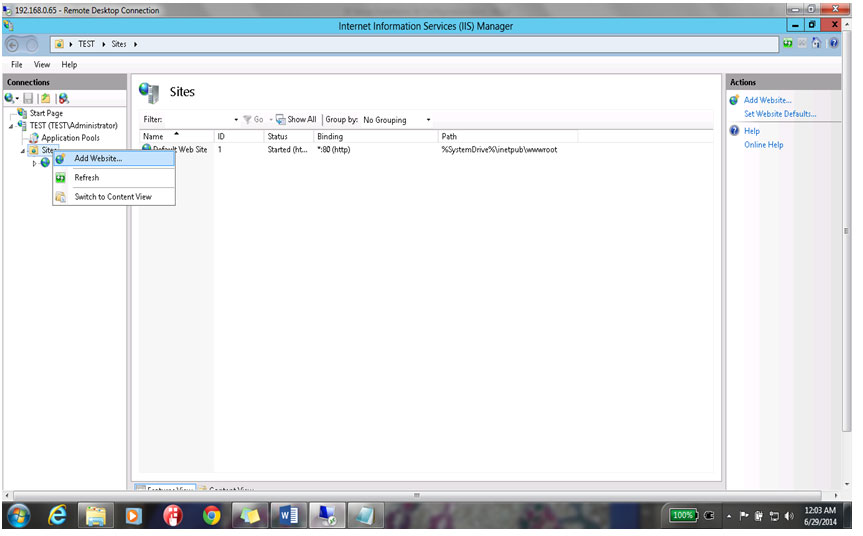Image resolution: width=863 pixels, height=536 pixels.
Task: Click the Home icon beside the address bar
Action: [x=816, y=43]
